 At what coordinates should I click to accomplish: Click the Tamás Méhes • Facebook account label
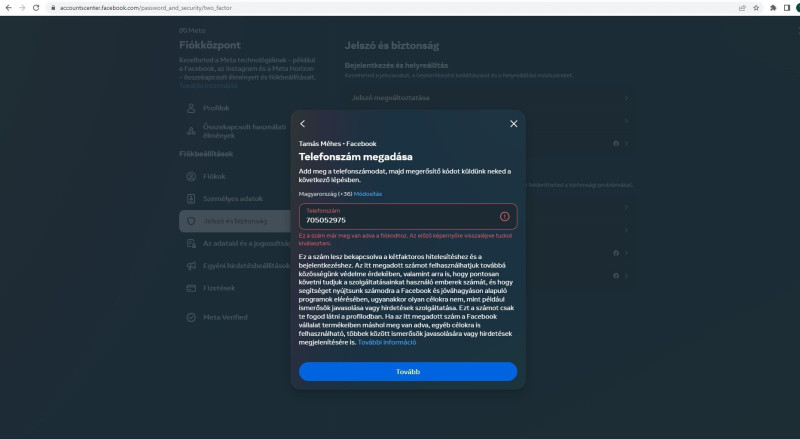click(x=337, y=144)
